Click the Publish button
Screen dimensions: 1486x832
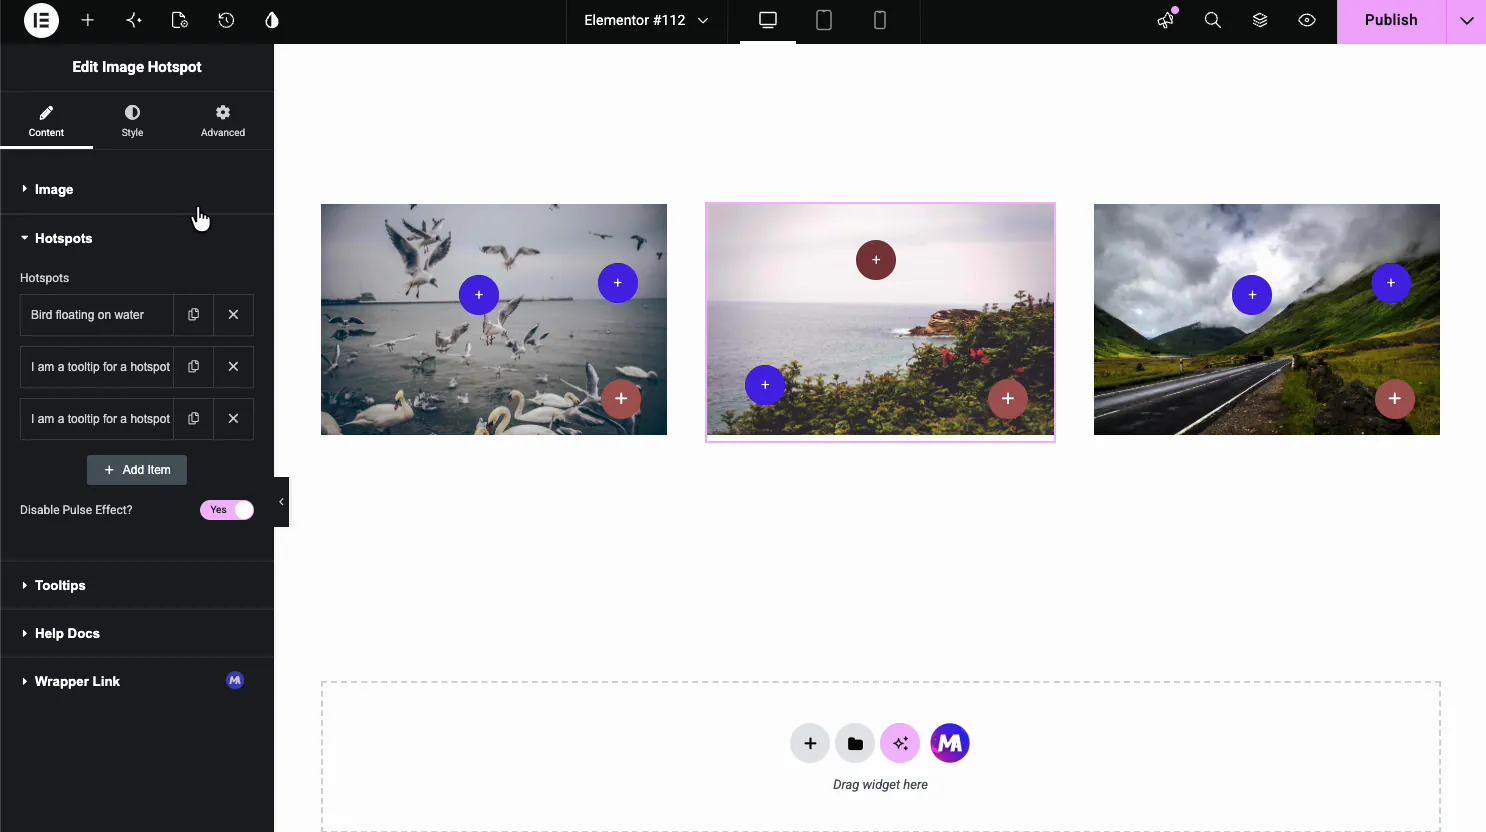[1391, 20]
